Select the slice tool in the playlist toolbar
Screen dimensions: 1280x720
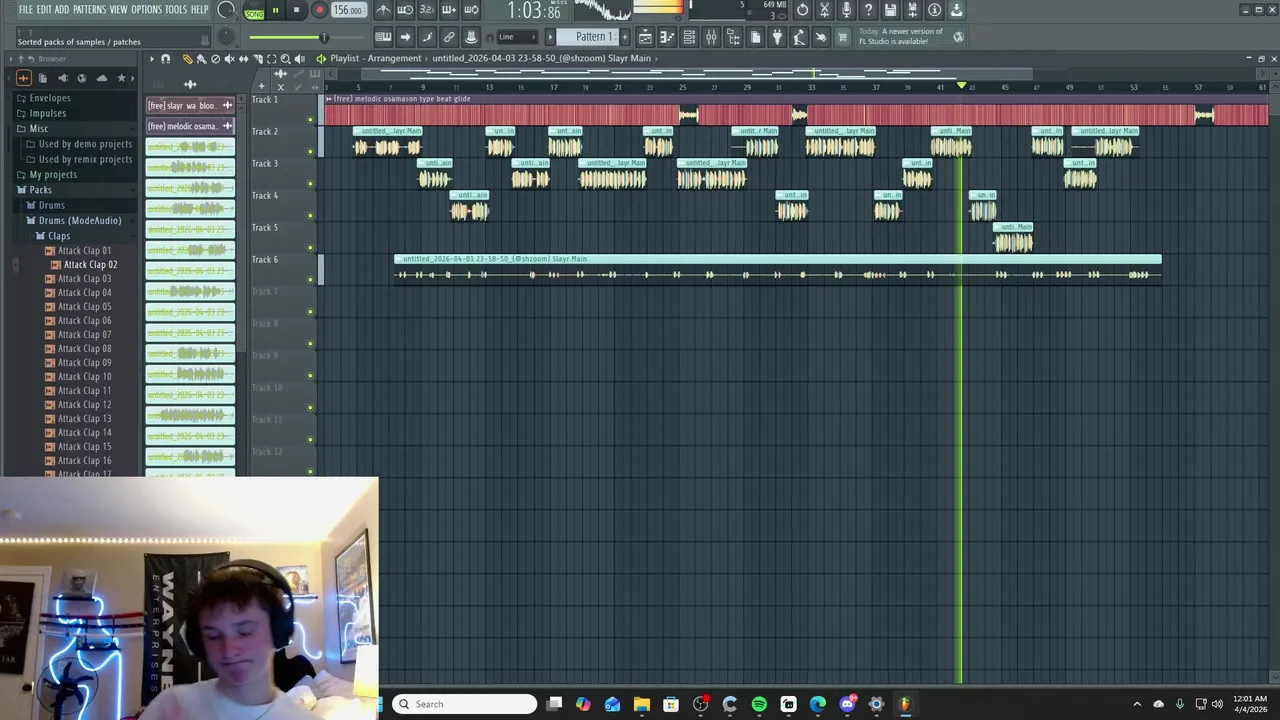click(x=257, y=59)
